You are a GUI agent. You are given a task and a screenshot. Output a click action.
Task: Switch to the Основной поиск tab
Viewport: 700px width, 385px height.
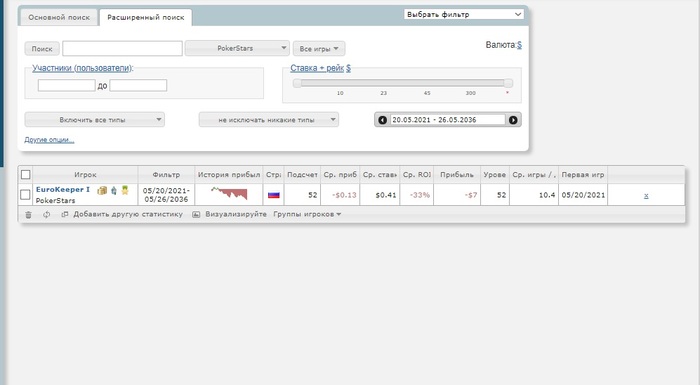[x=59, y=17]
